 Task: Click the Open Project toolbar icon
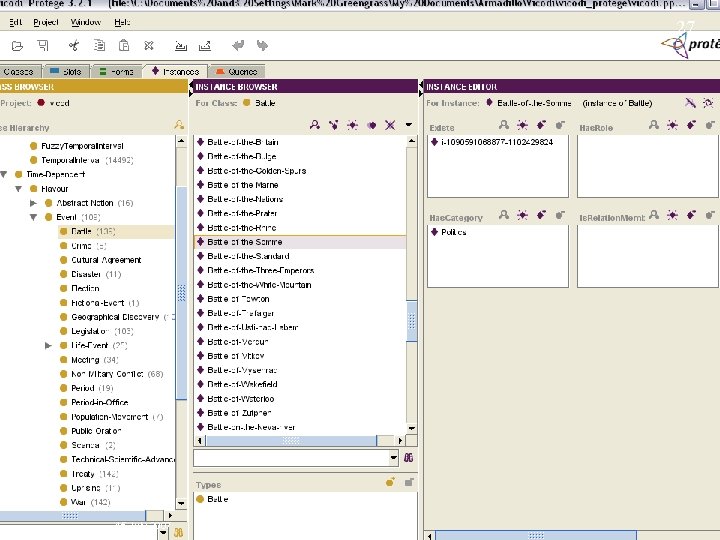(x=17, y=45)
